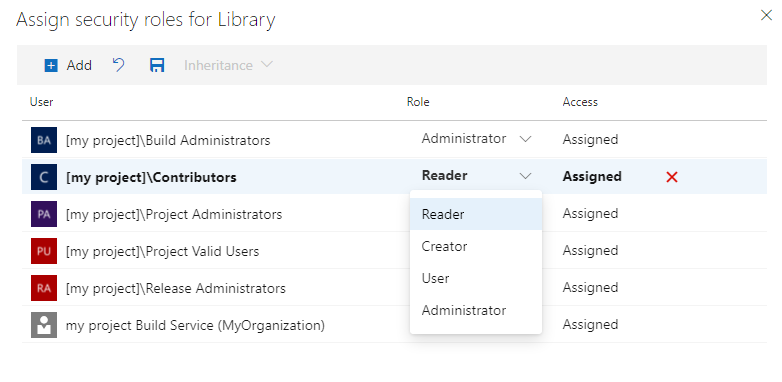Click the Role column header
The image size is (782, 382).
click(418, 102)
